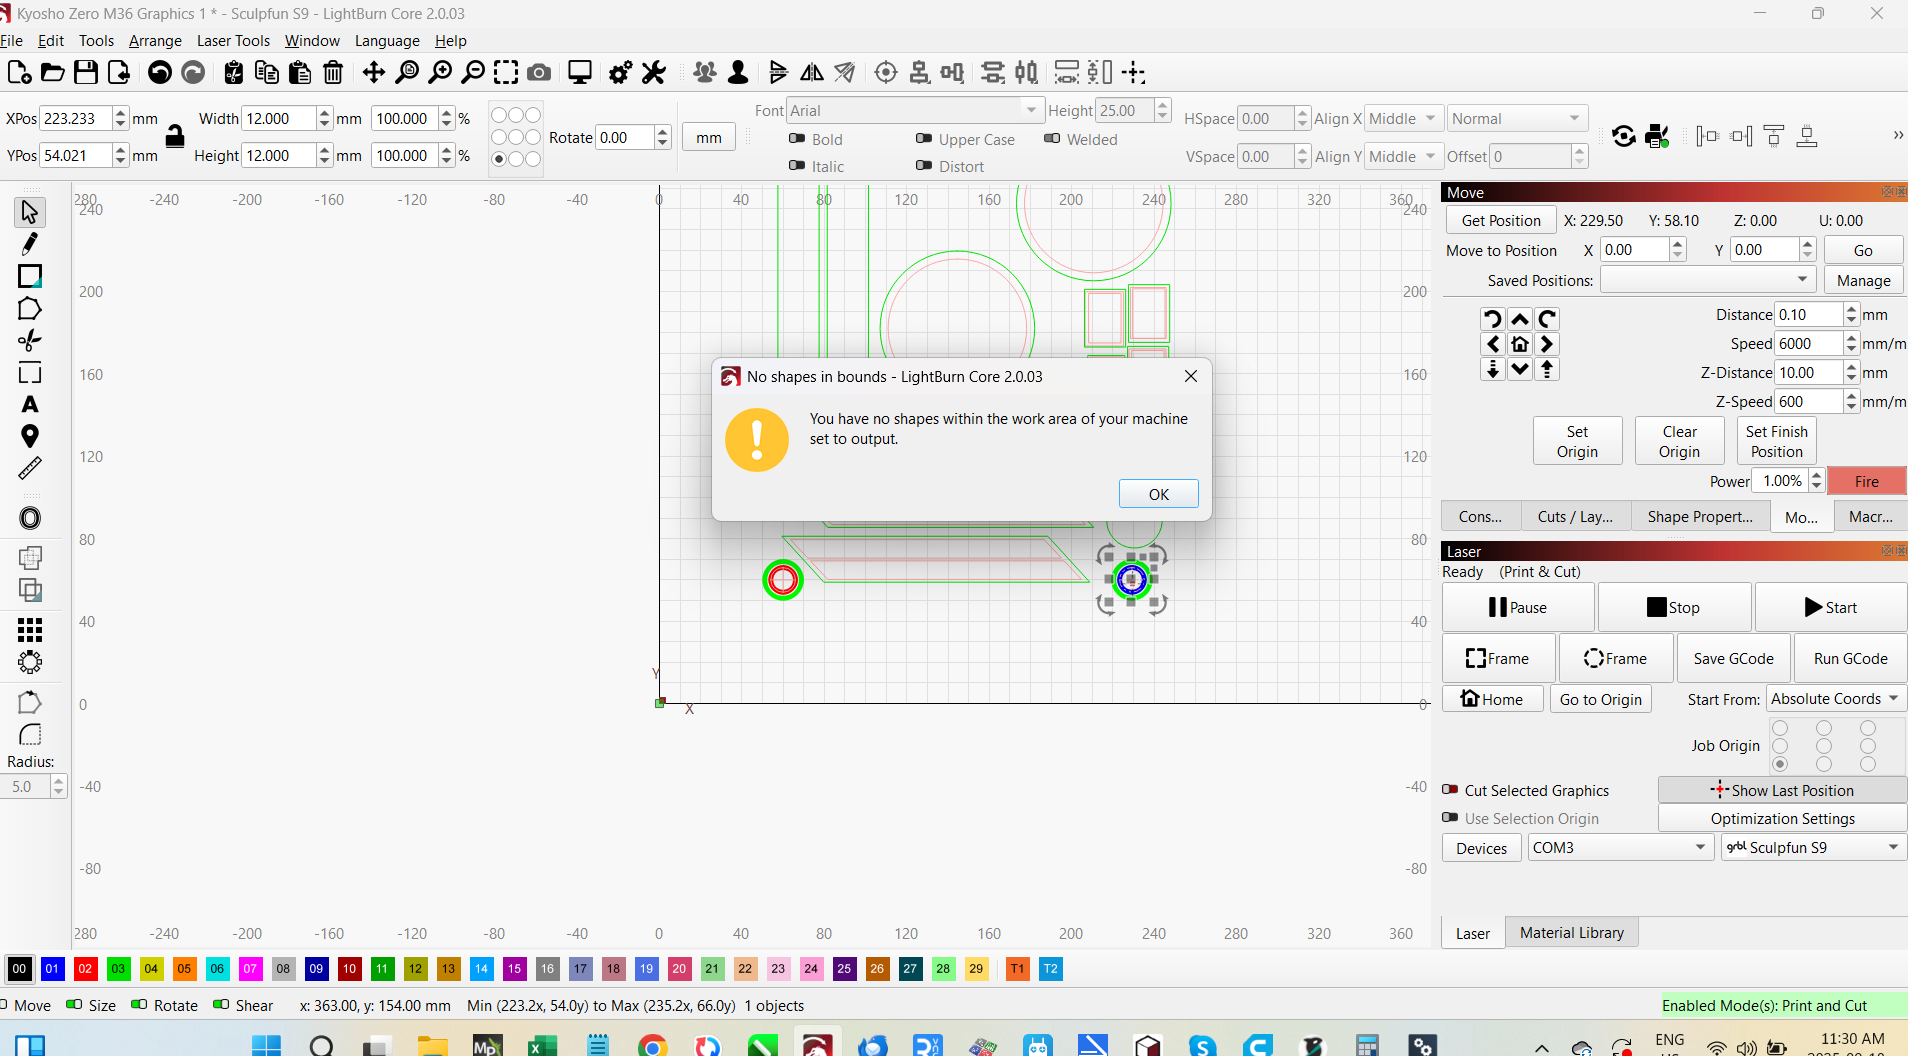Open the COM3 port dropdown
The height and width of the screenshot is (1056, 1908).
(1618, 847)
